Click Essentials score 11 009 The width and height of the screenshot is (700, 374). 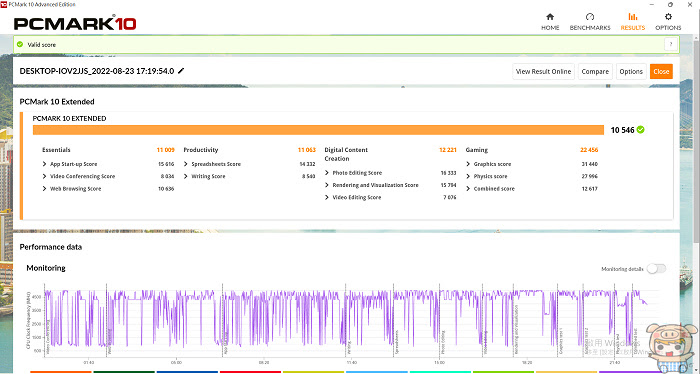tap(166, 150)
